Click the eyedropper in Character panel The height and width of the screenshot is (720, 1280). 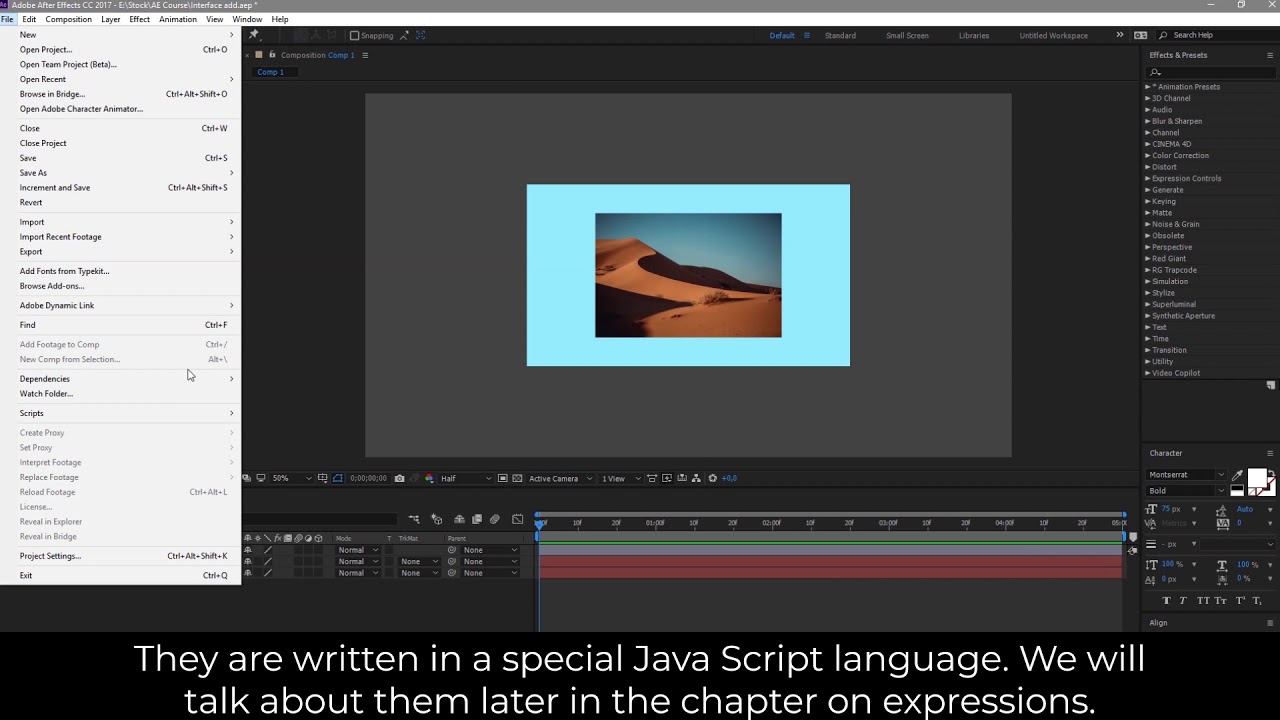[x=1237, y=475]
